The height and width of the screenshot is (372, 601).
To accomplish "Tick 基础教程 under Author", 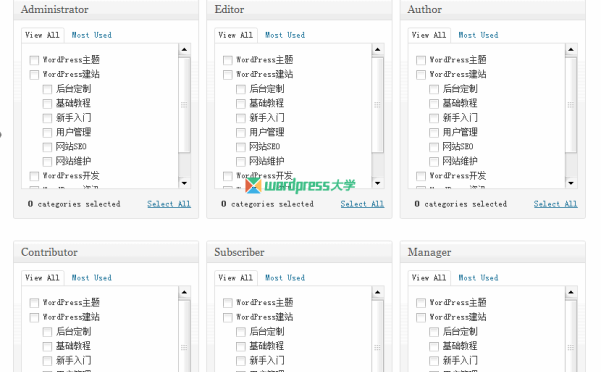I will click(x=434, y=104).
